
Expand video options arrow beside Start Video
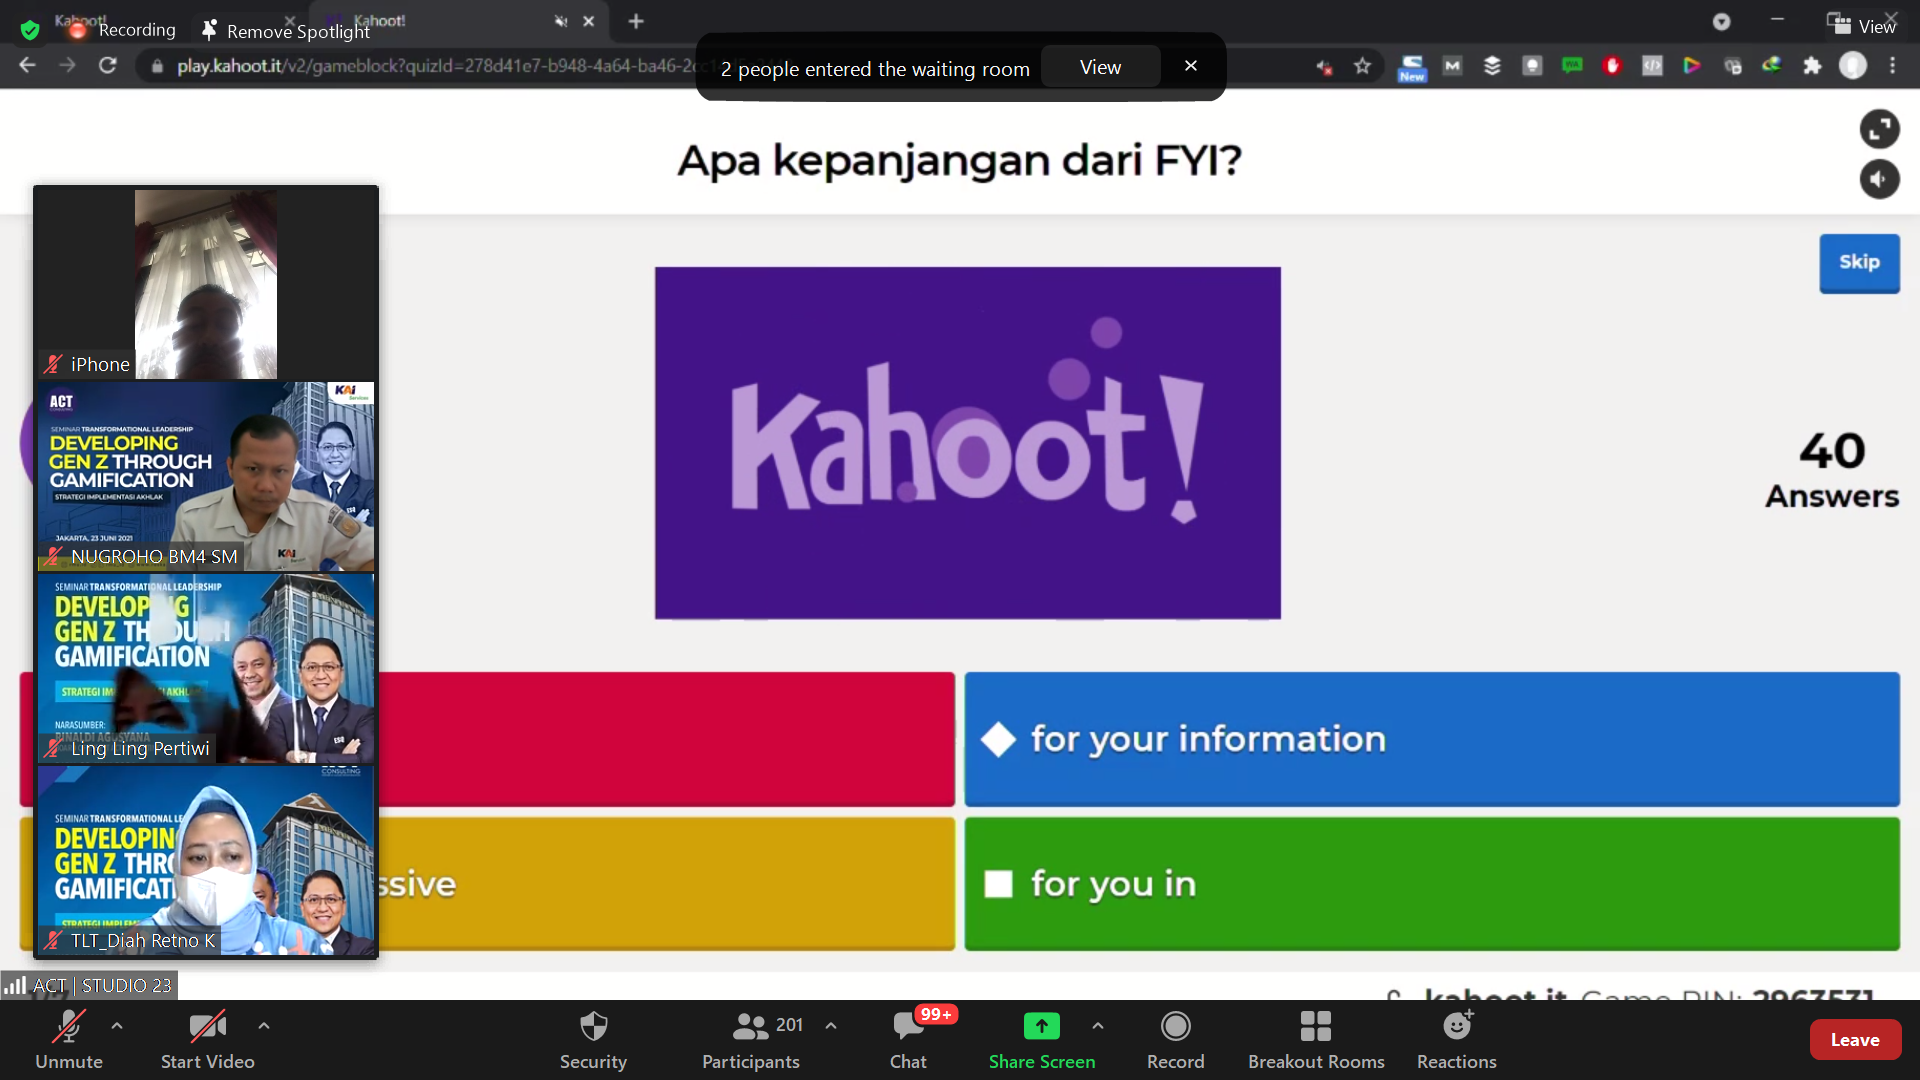click(264, 1025)
